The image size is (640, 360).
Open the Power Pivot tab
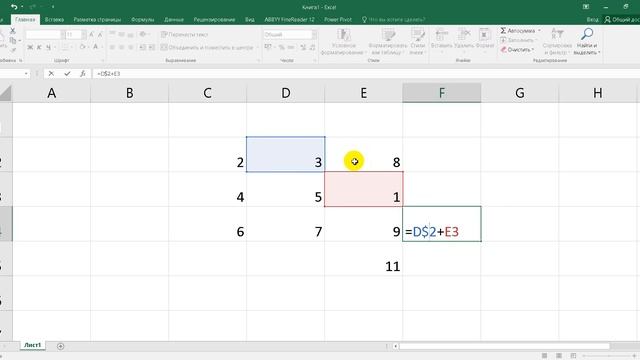click(338, 20)
